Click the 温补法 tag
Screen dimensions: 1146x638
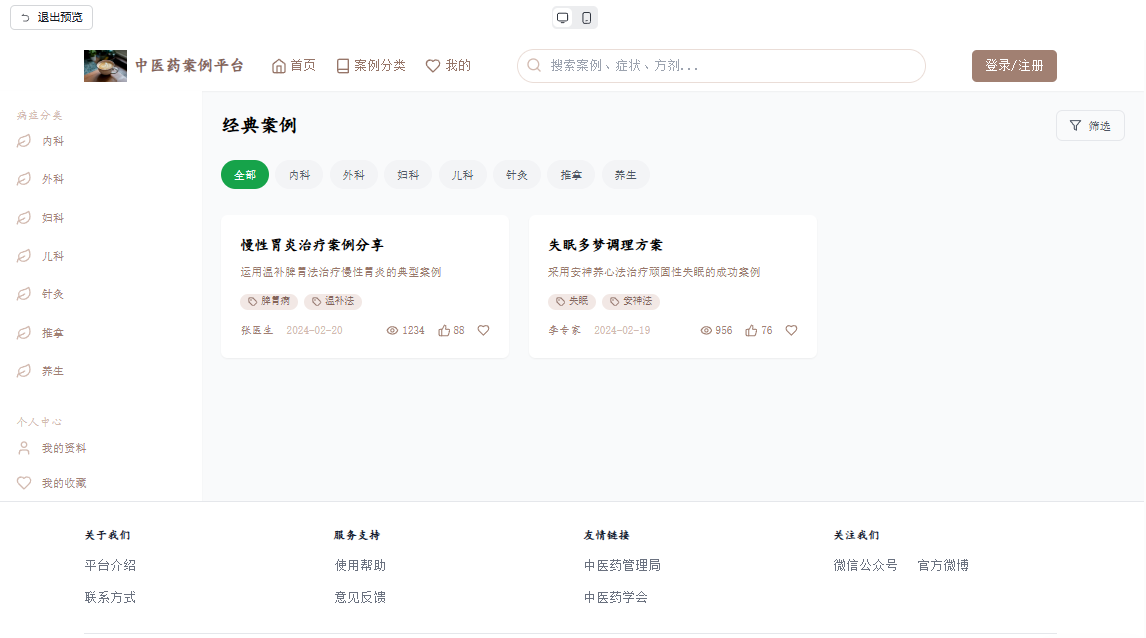click(x=333, y=301)
